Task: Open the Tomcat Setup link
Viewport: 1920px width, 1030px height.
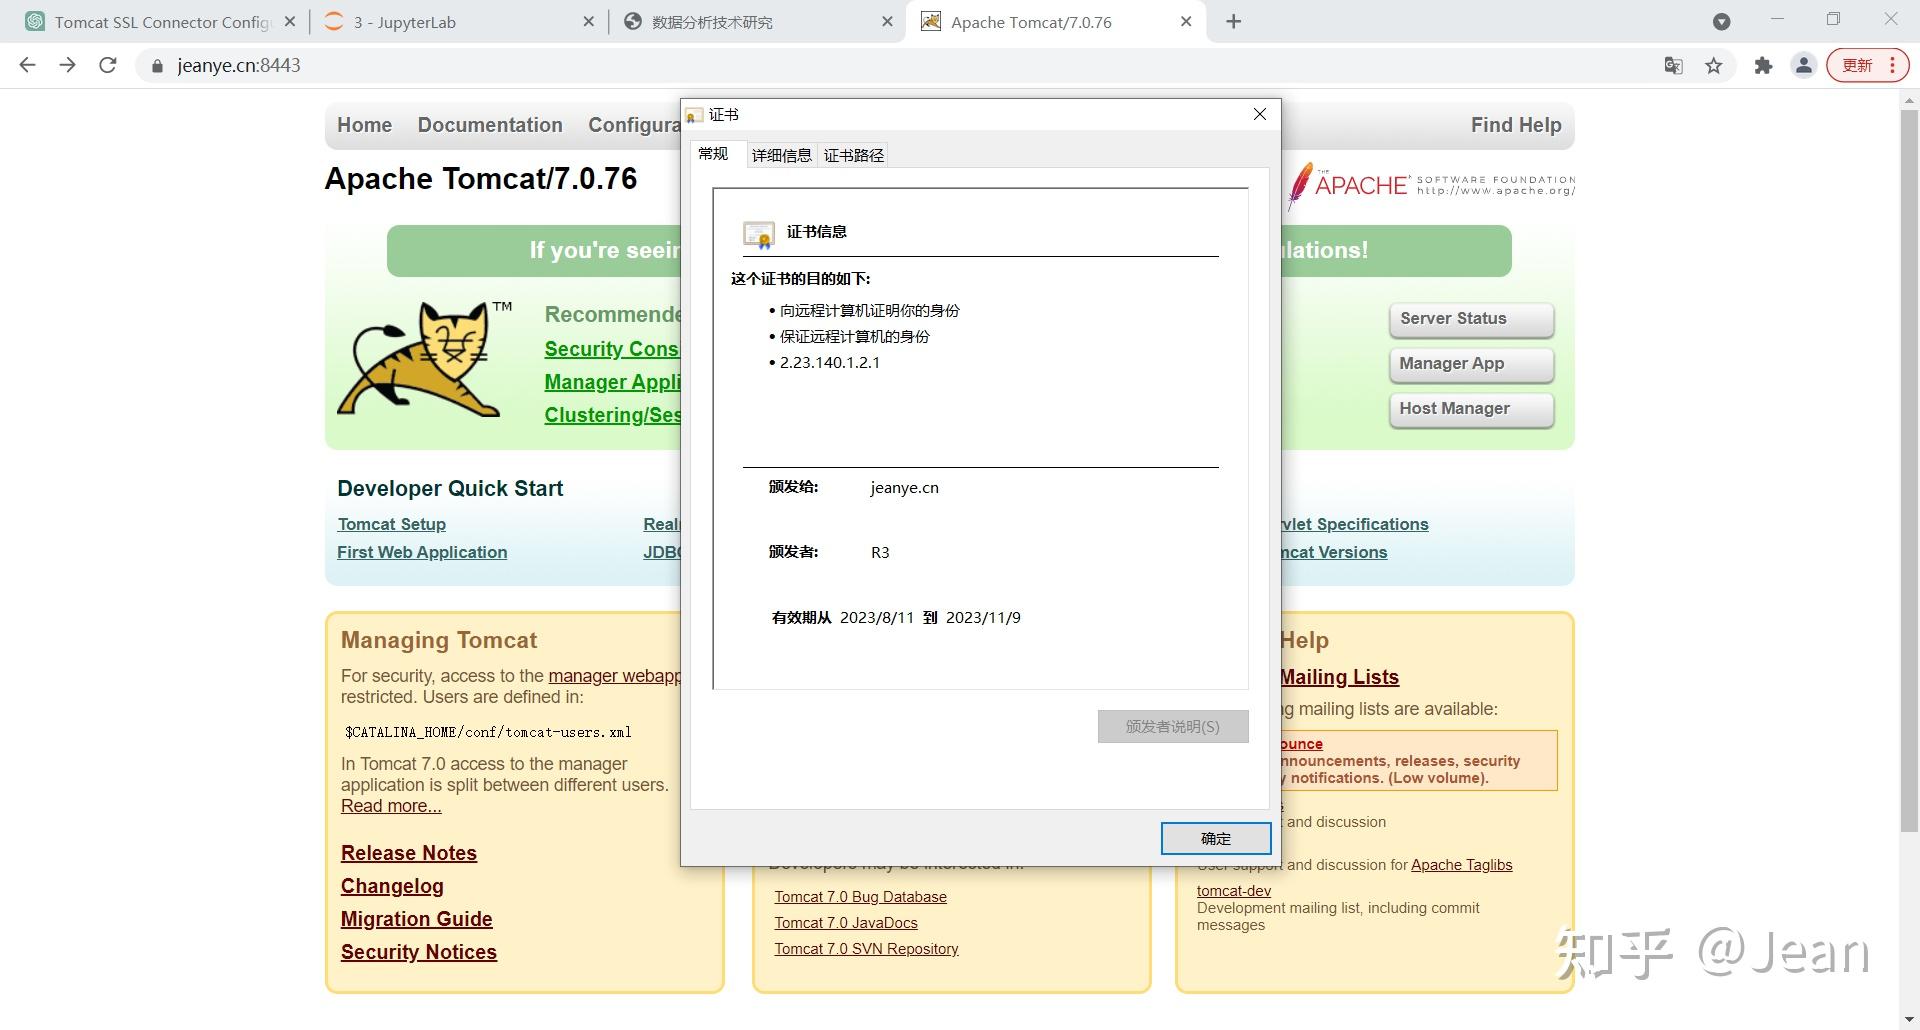Action: [x=392, y=524]
